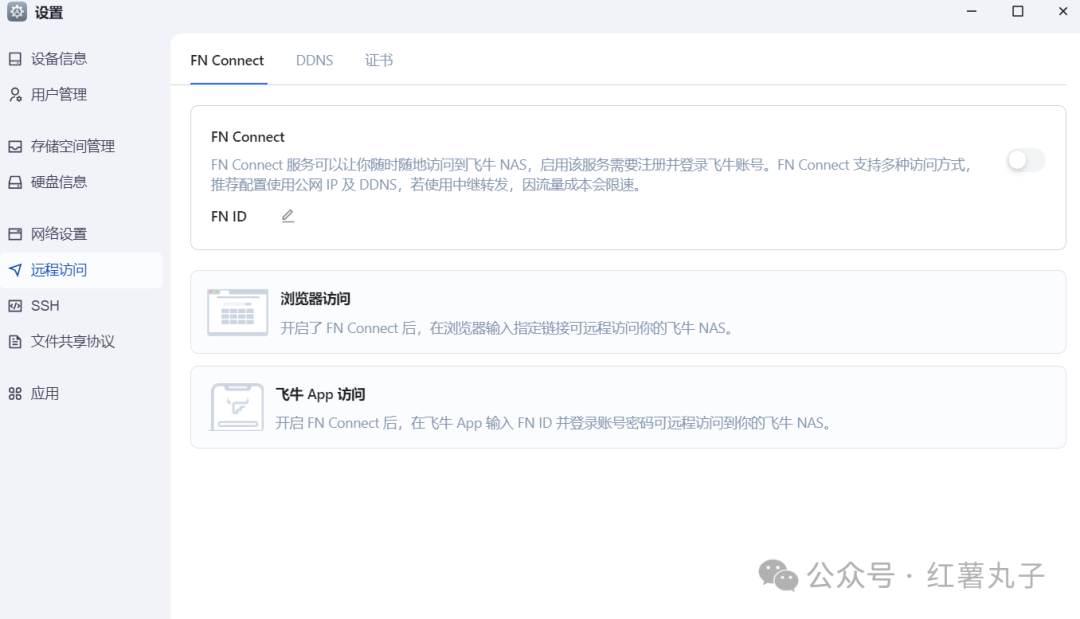Switch to the FN Connect tab
This screenshot has height=619, width=1080.
pyautogui.click(x=227, y=61)
